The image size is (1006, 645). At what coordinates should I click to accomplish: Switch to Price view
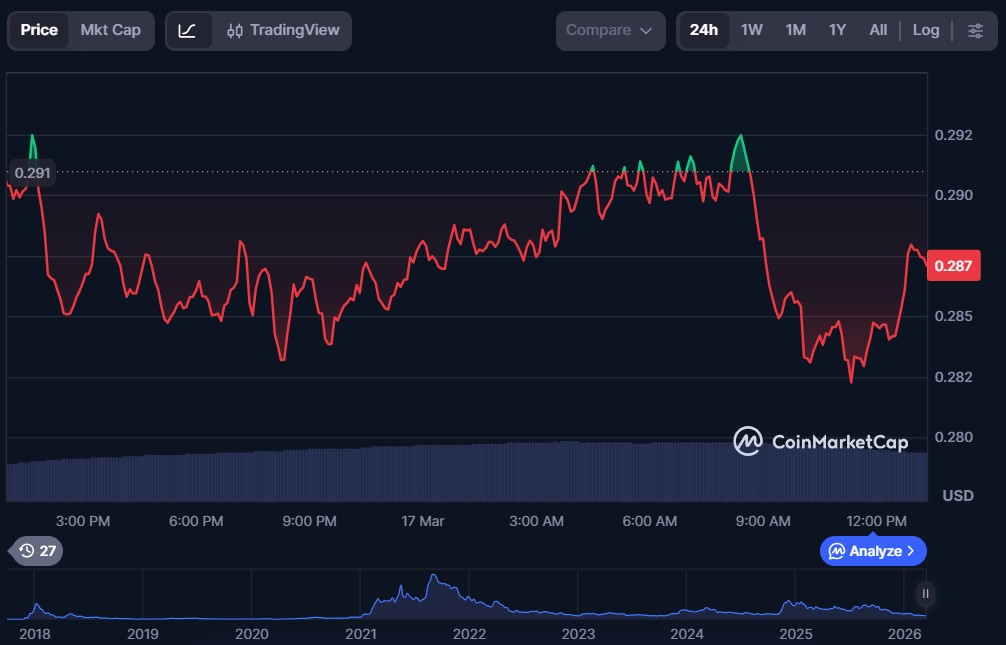(39, 30)
